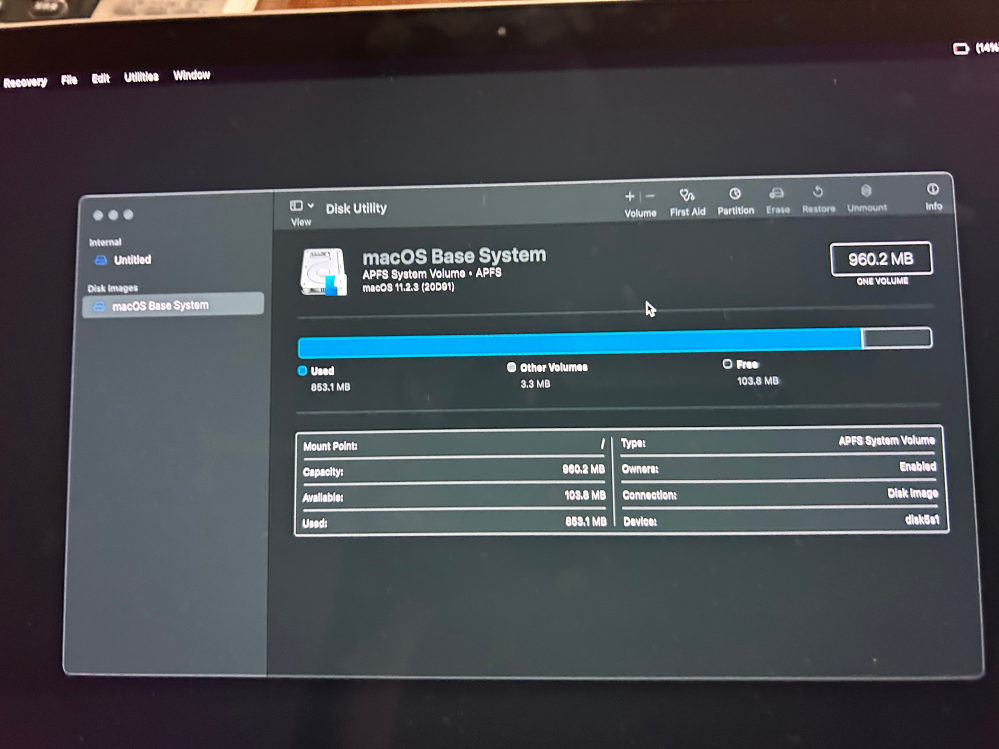999x749 pixels.
Task: Click the free-space portion of storage bar
Action: tap(897, 338)
